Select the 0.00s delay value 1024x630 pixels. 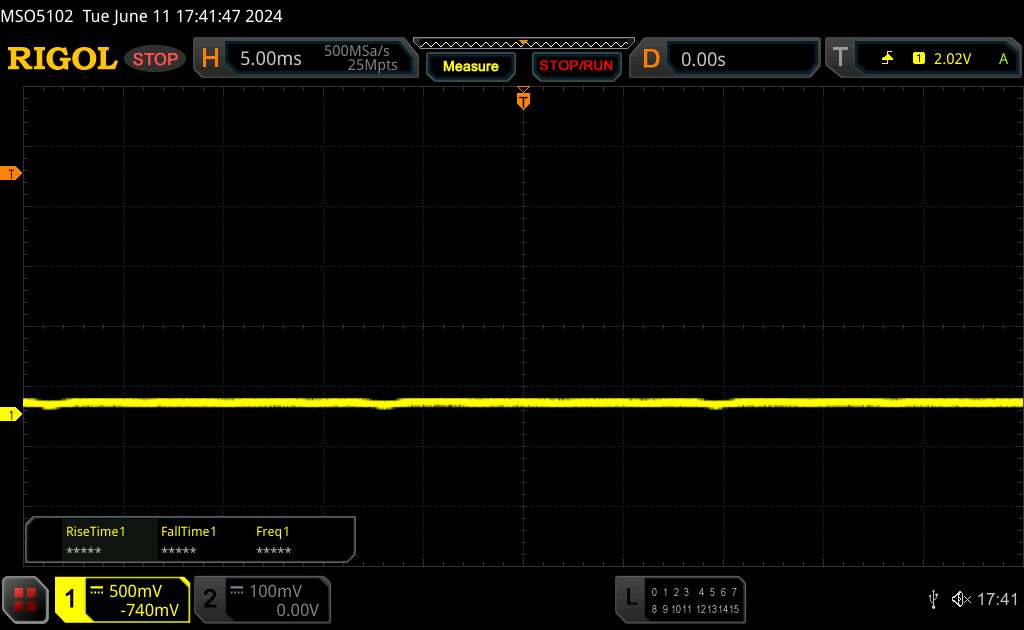703,59
